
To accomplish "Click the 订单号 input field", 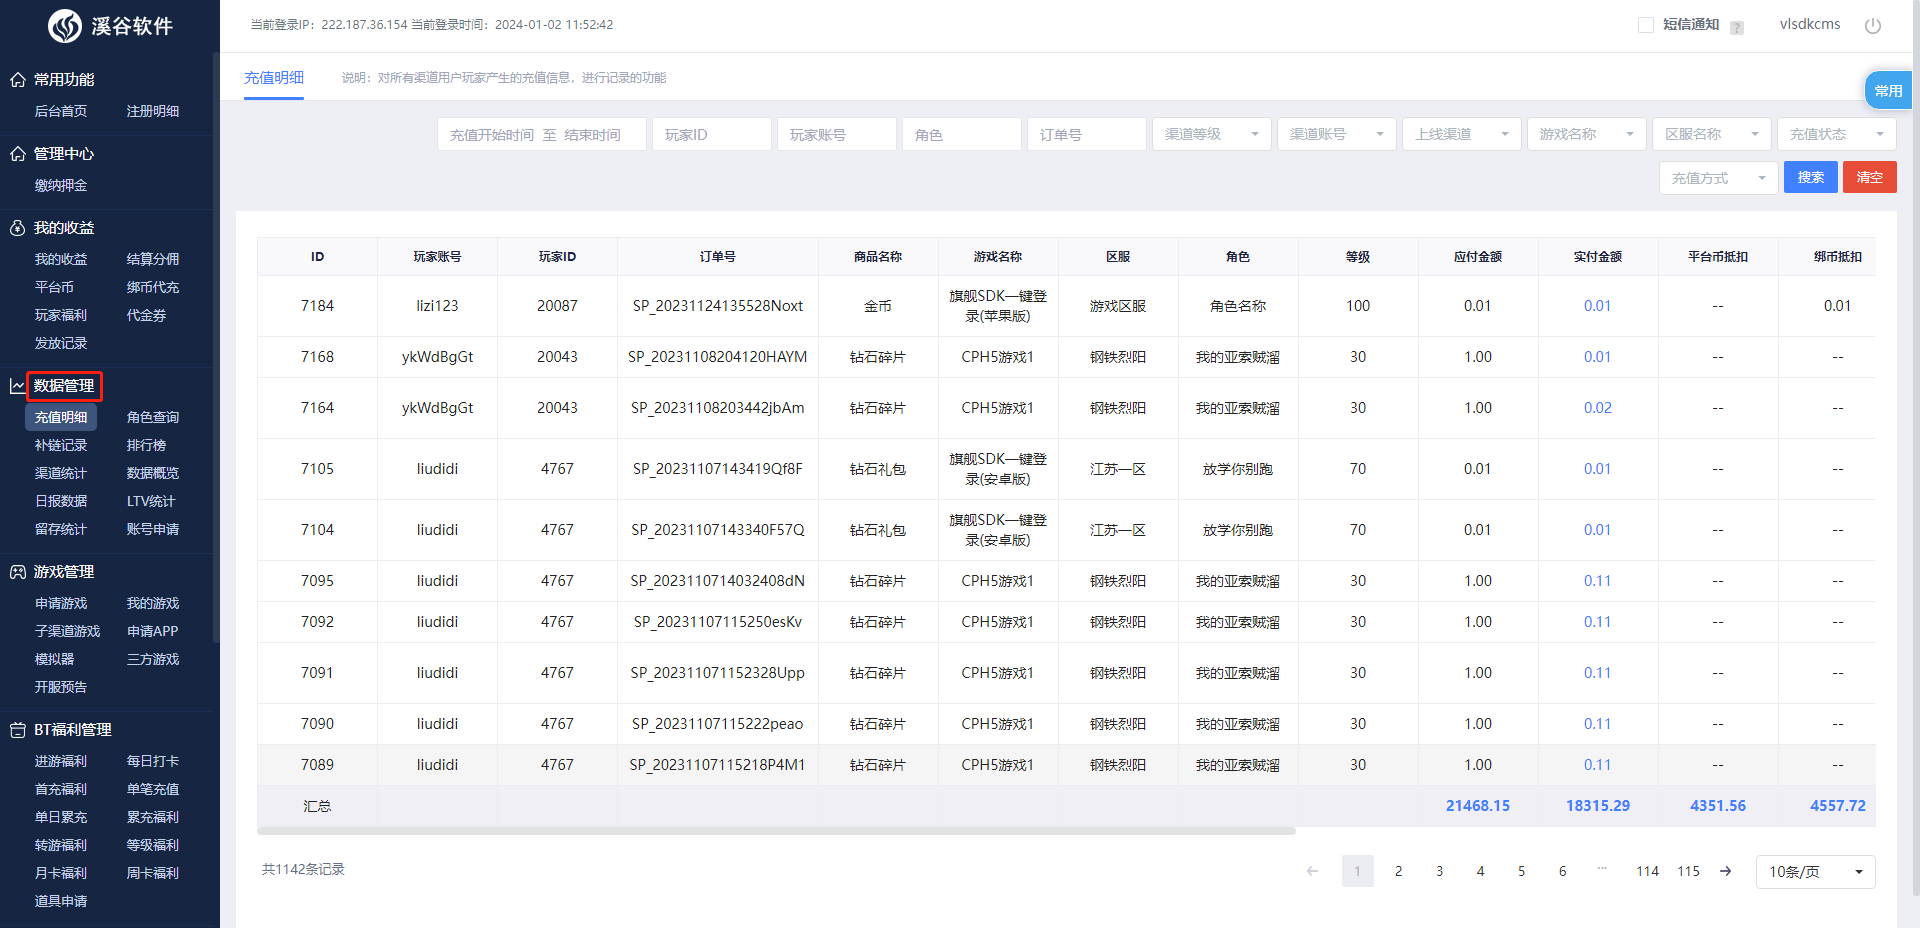I will tap(1087, 134).
